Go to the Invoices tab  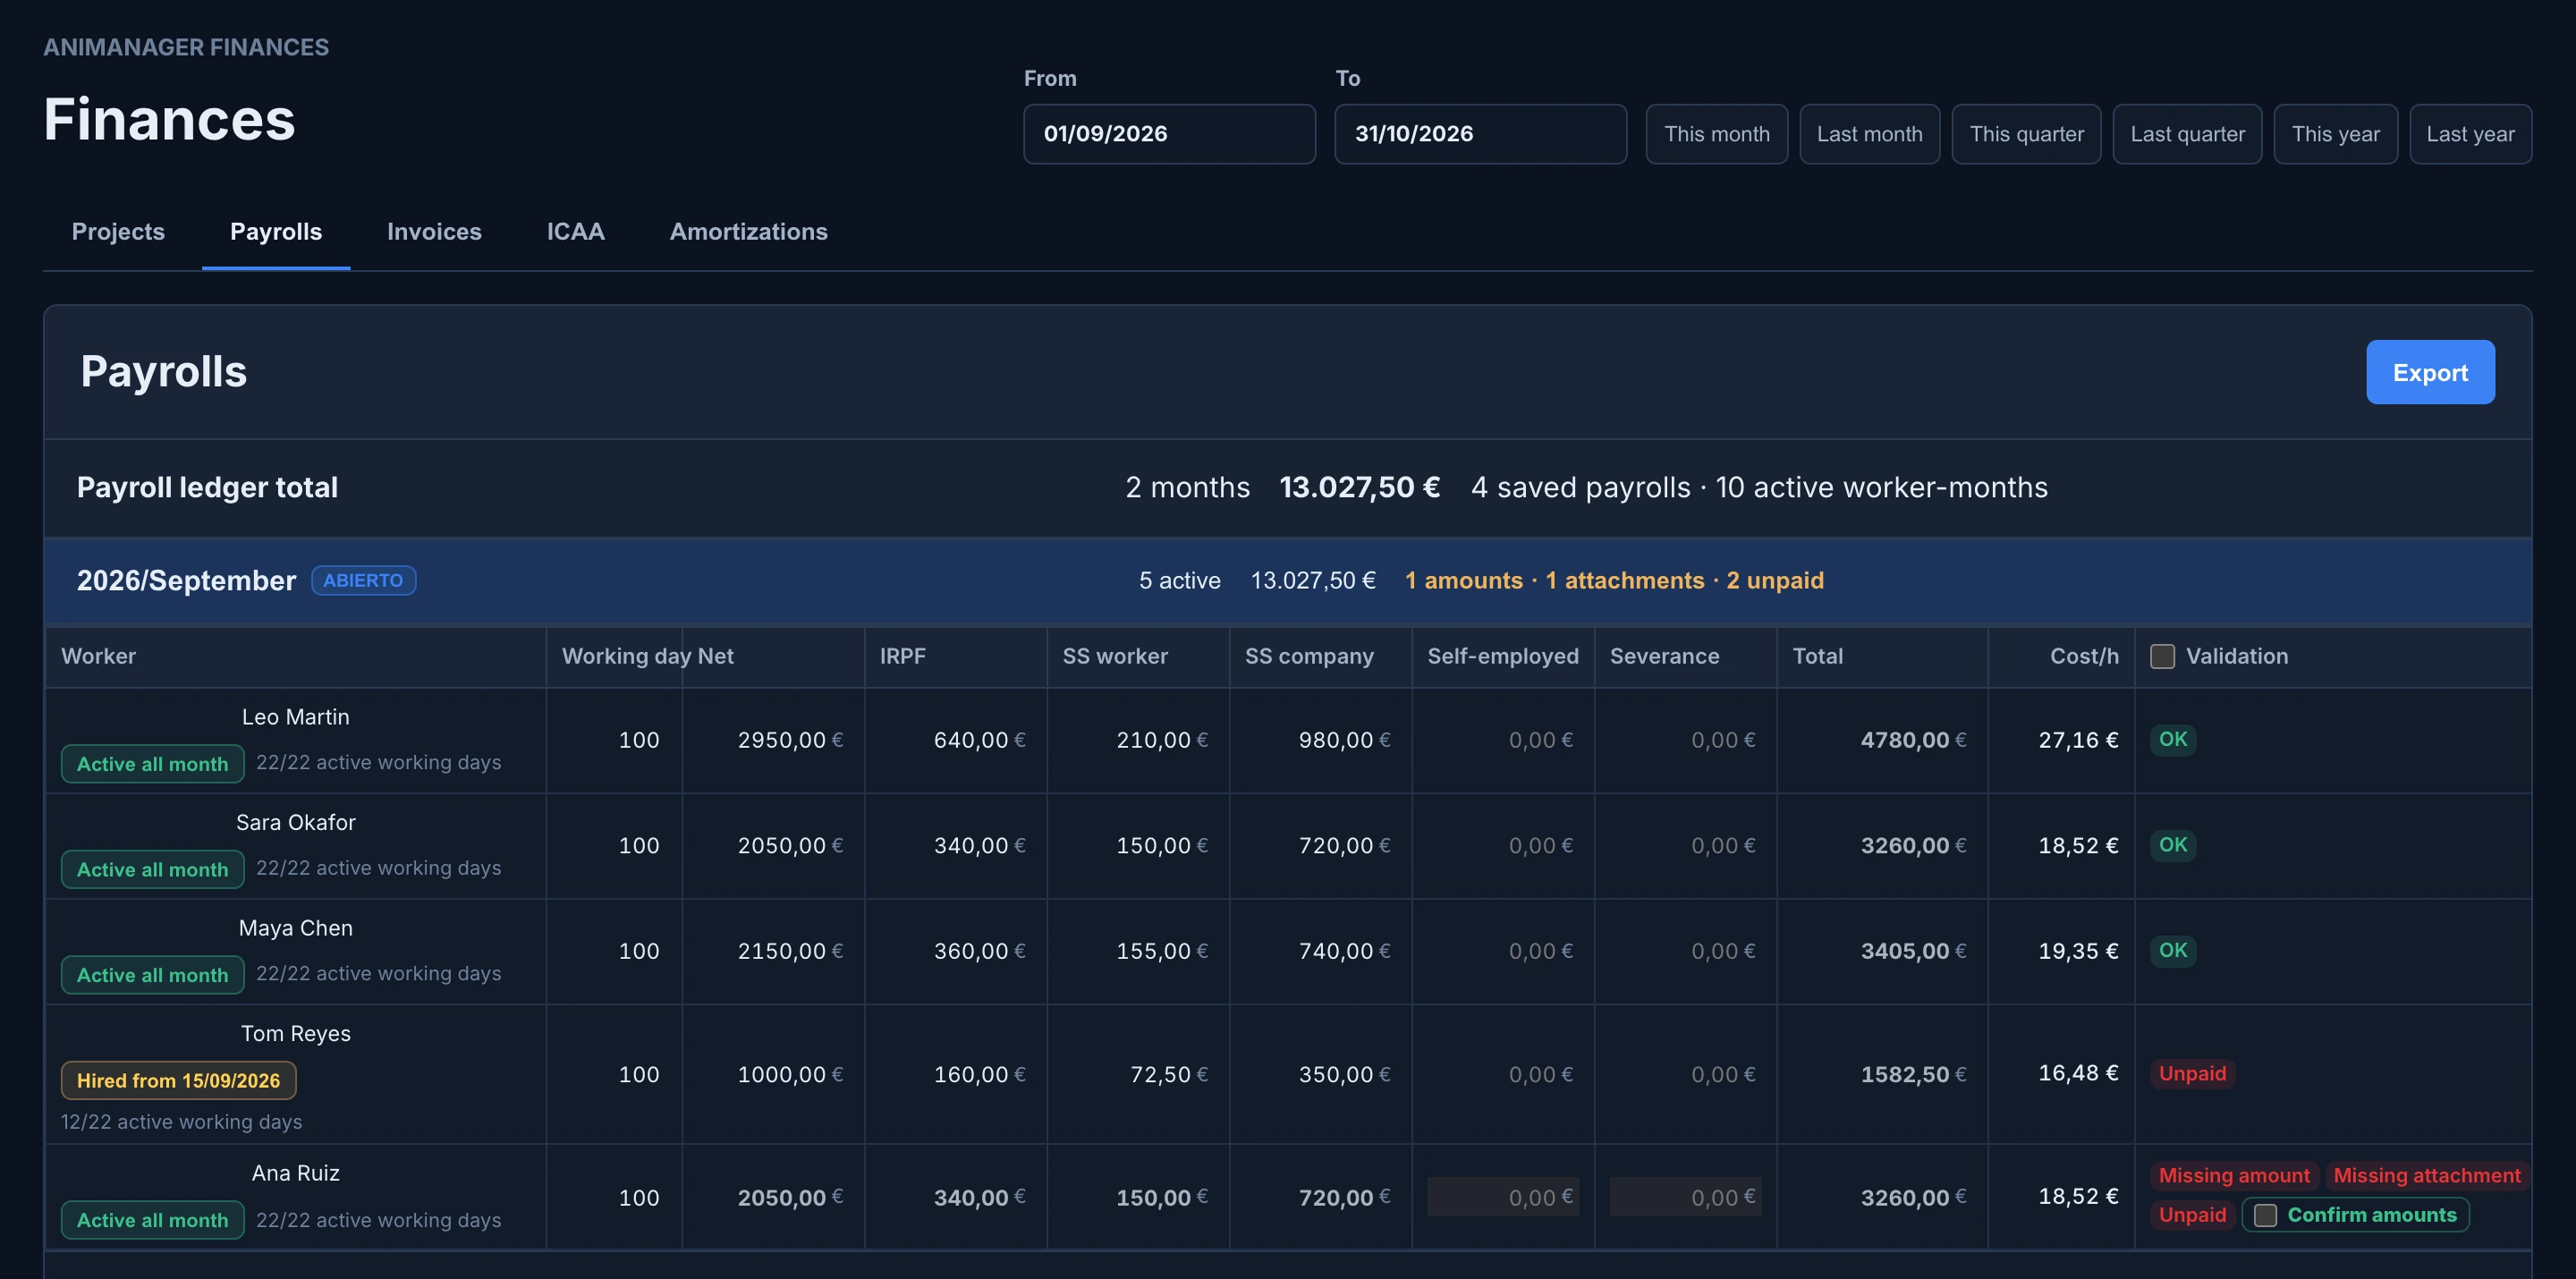pos(434,231)
